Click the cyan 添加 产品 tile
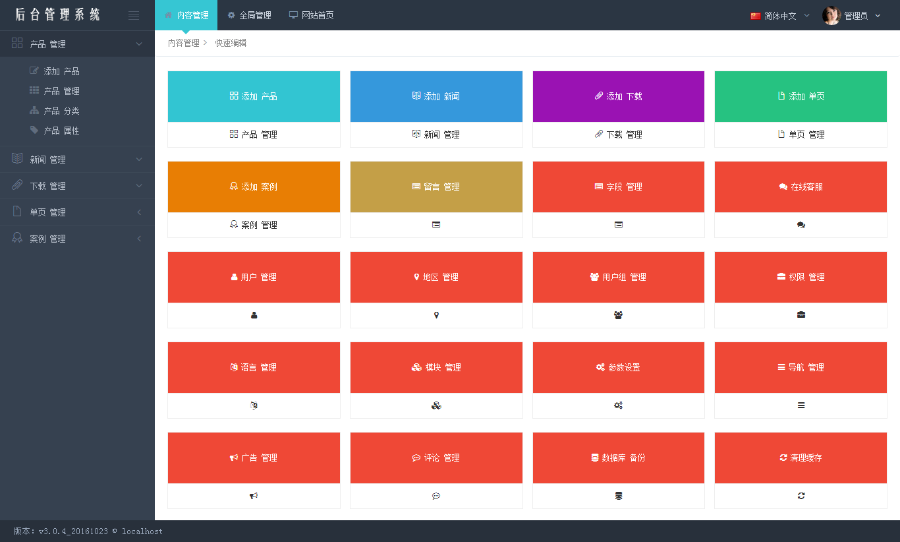Viewport: 900px width, 542px height. (254, 96)
